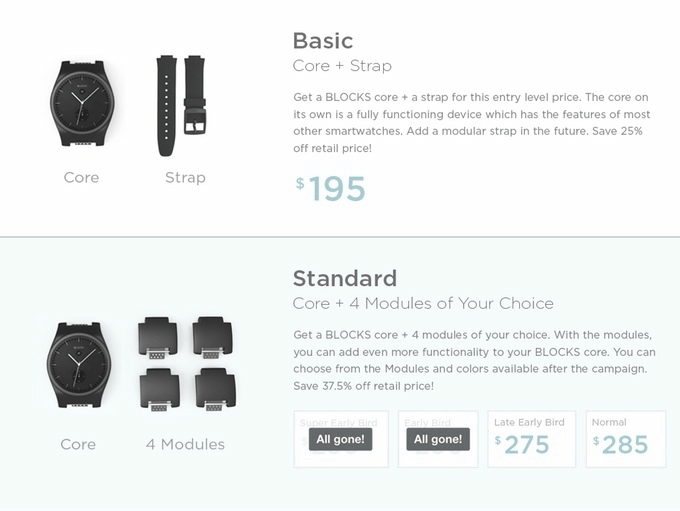
Task: Click the Early Bird All gone badge
Action: (x=438, y=439)
